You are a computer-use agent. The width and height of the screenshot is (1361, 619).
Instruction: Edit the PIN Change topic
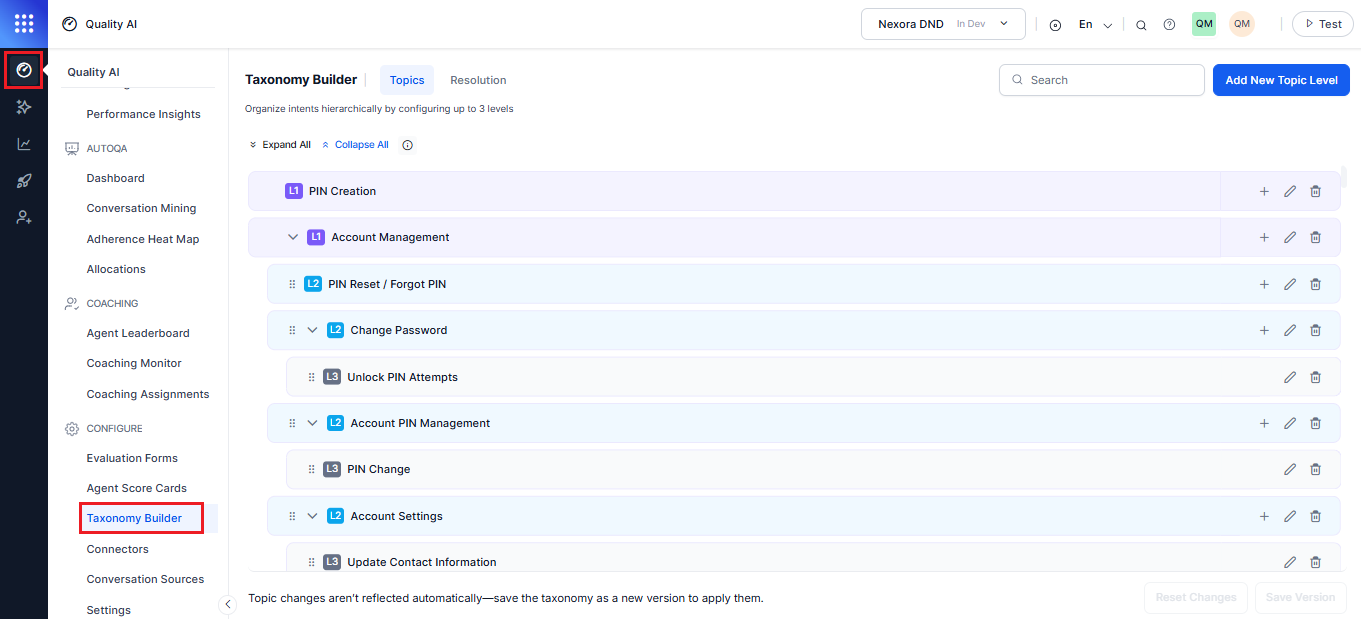click(1290, 469)
